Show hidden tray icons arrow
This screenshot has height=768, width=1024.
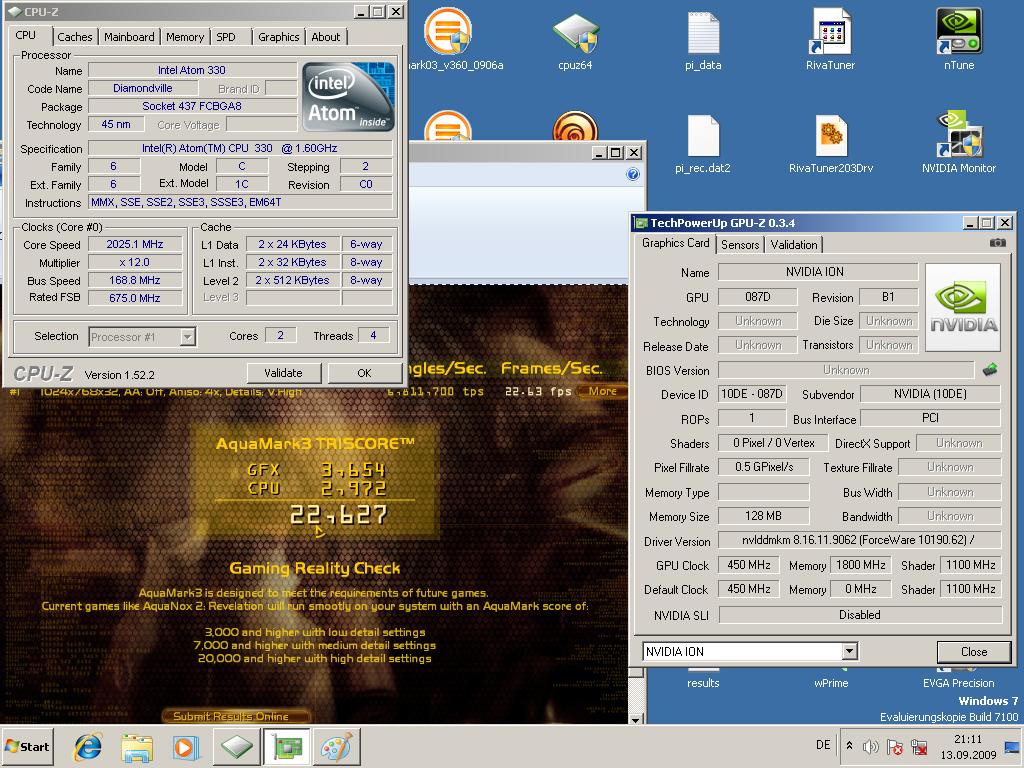pos(849,746)
